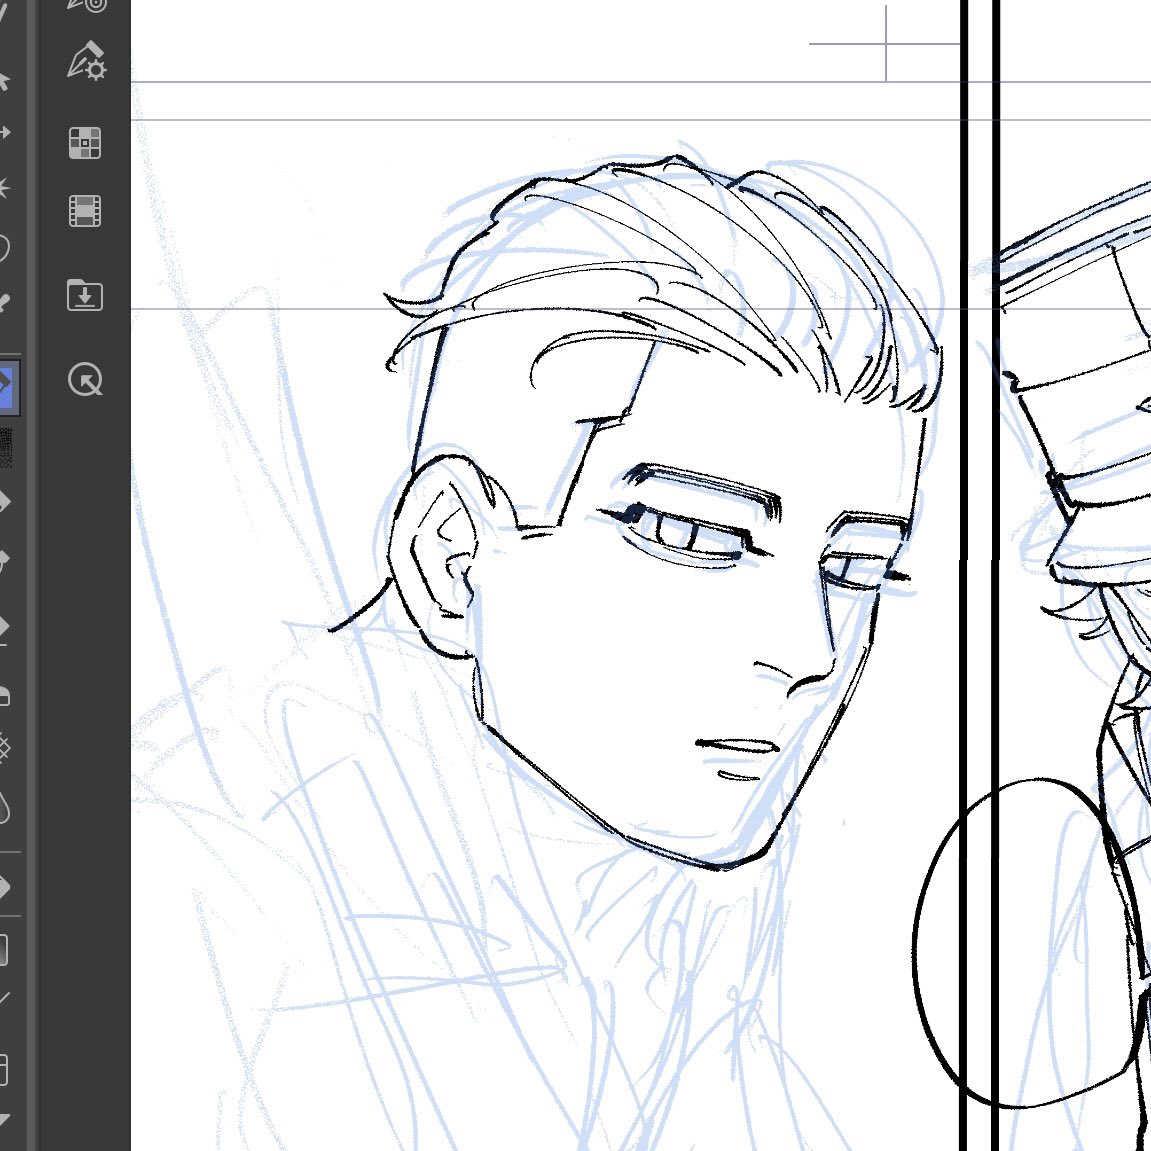This screenshot has height=1151, width=1151.
Task: Open the Timeline film strip icon
Action: tap(85, 211)
